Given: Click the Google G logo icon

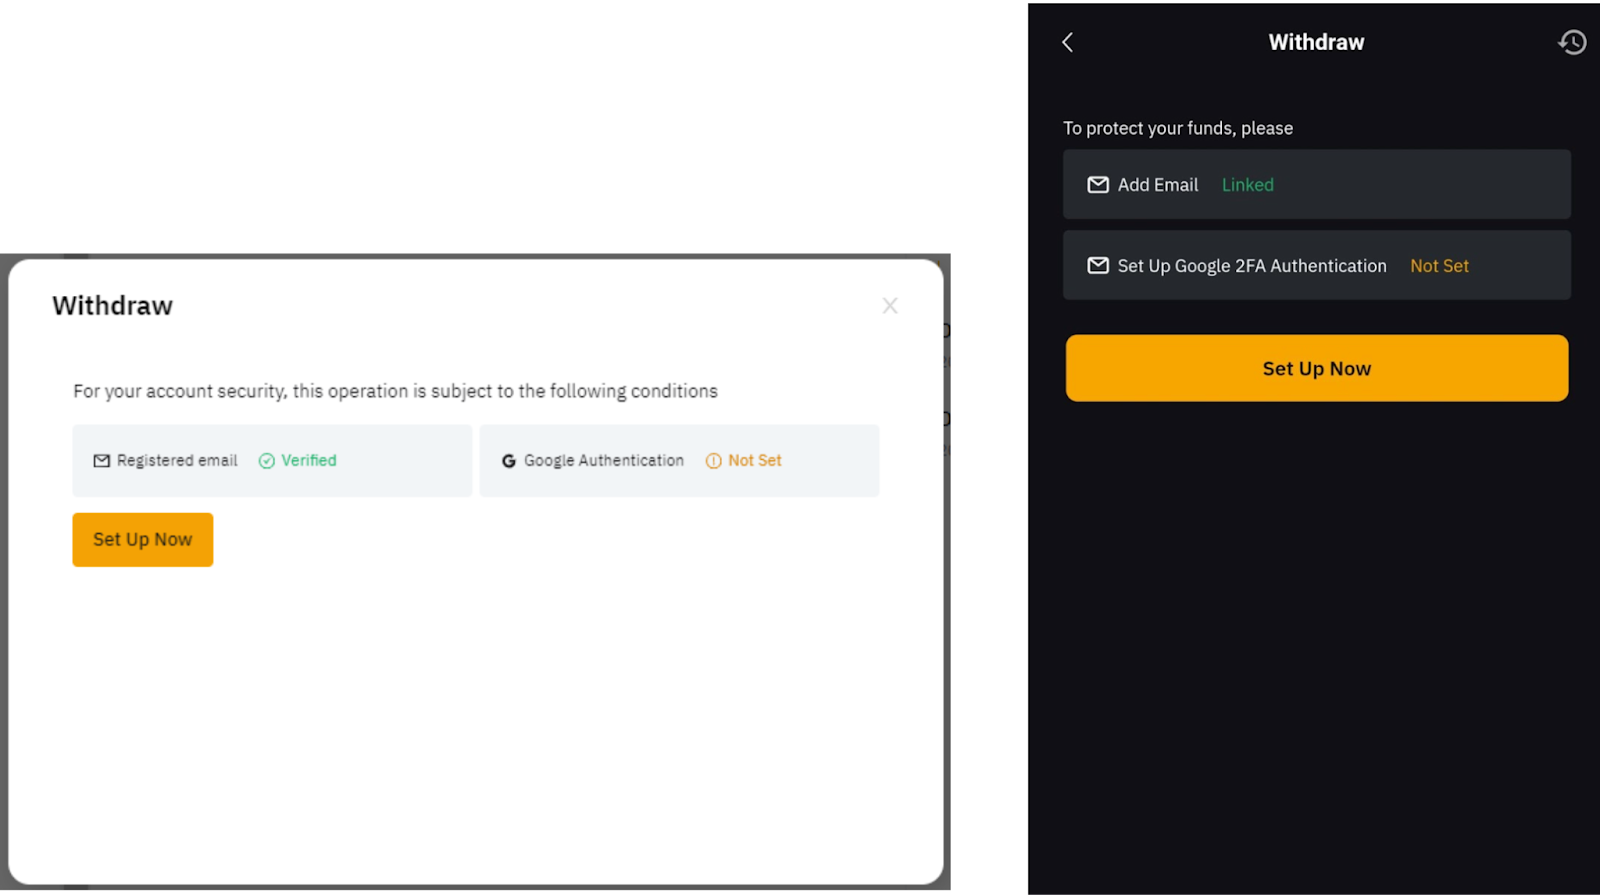Looking at the screenshot, I should click(509, 461).
